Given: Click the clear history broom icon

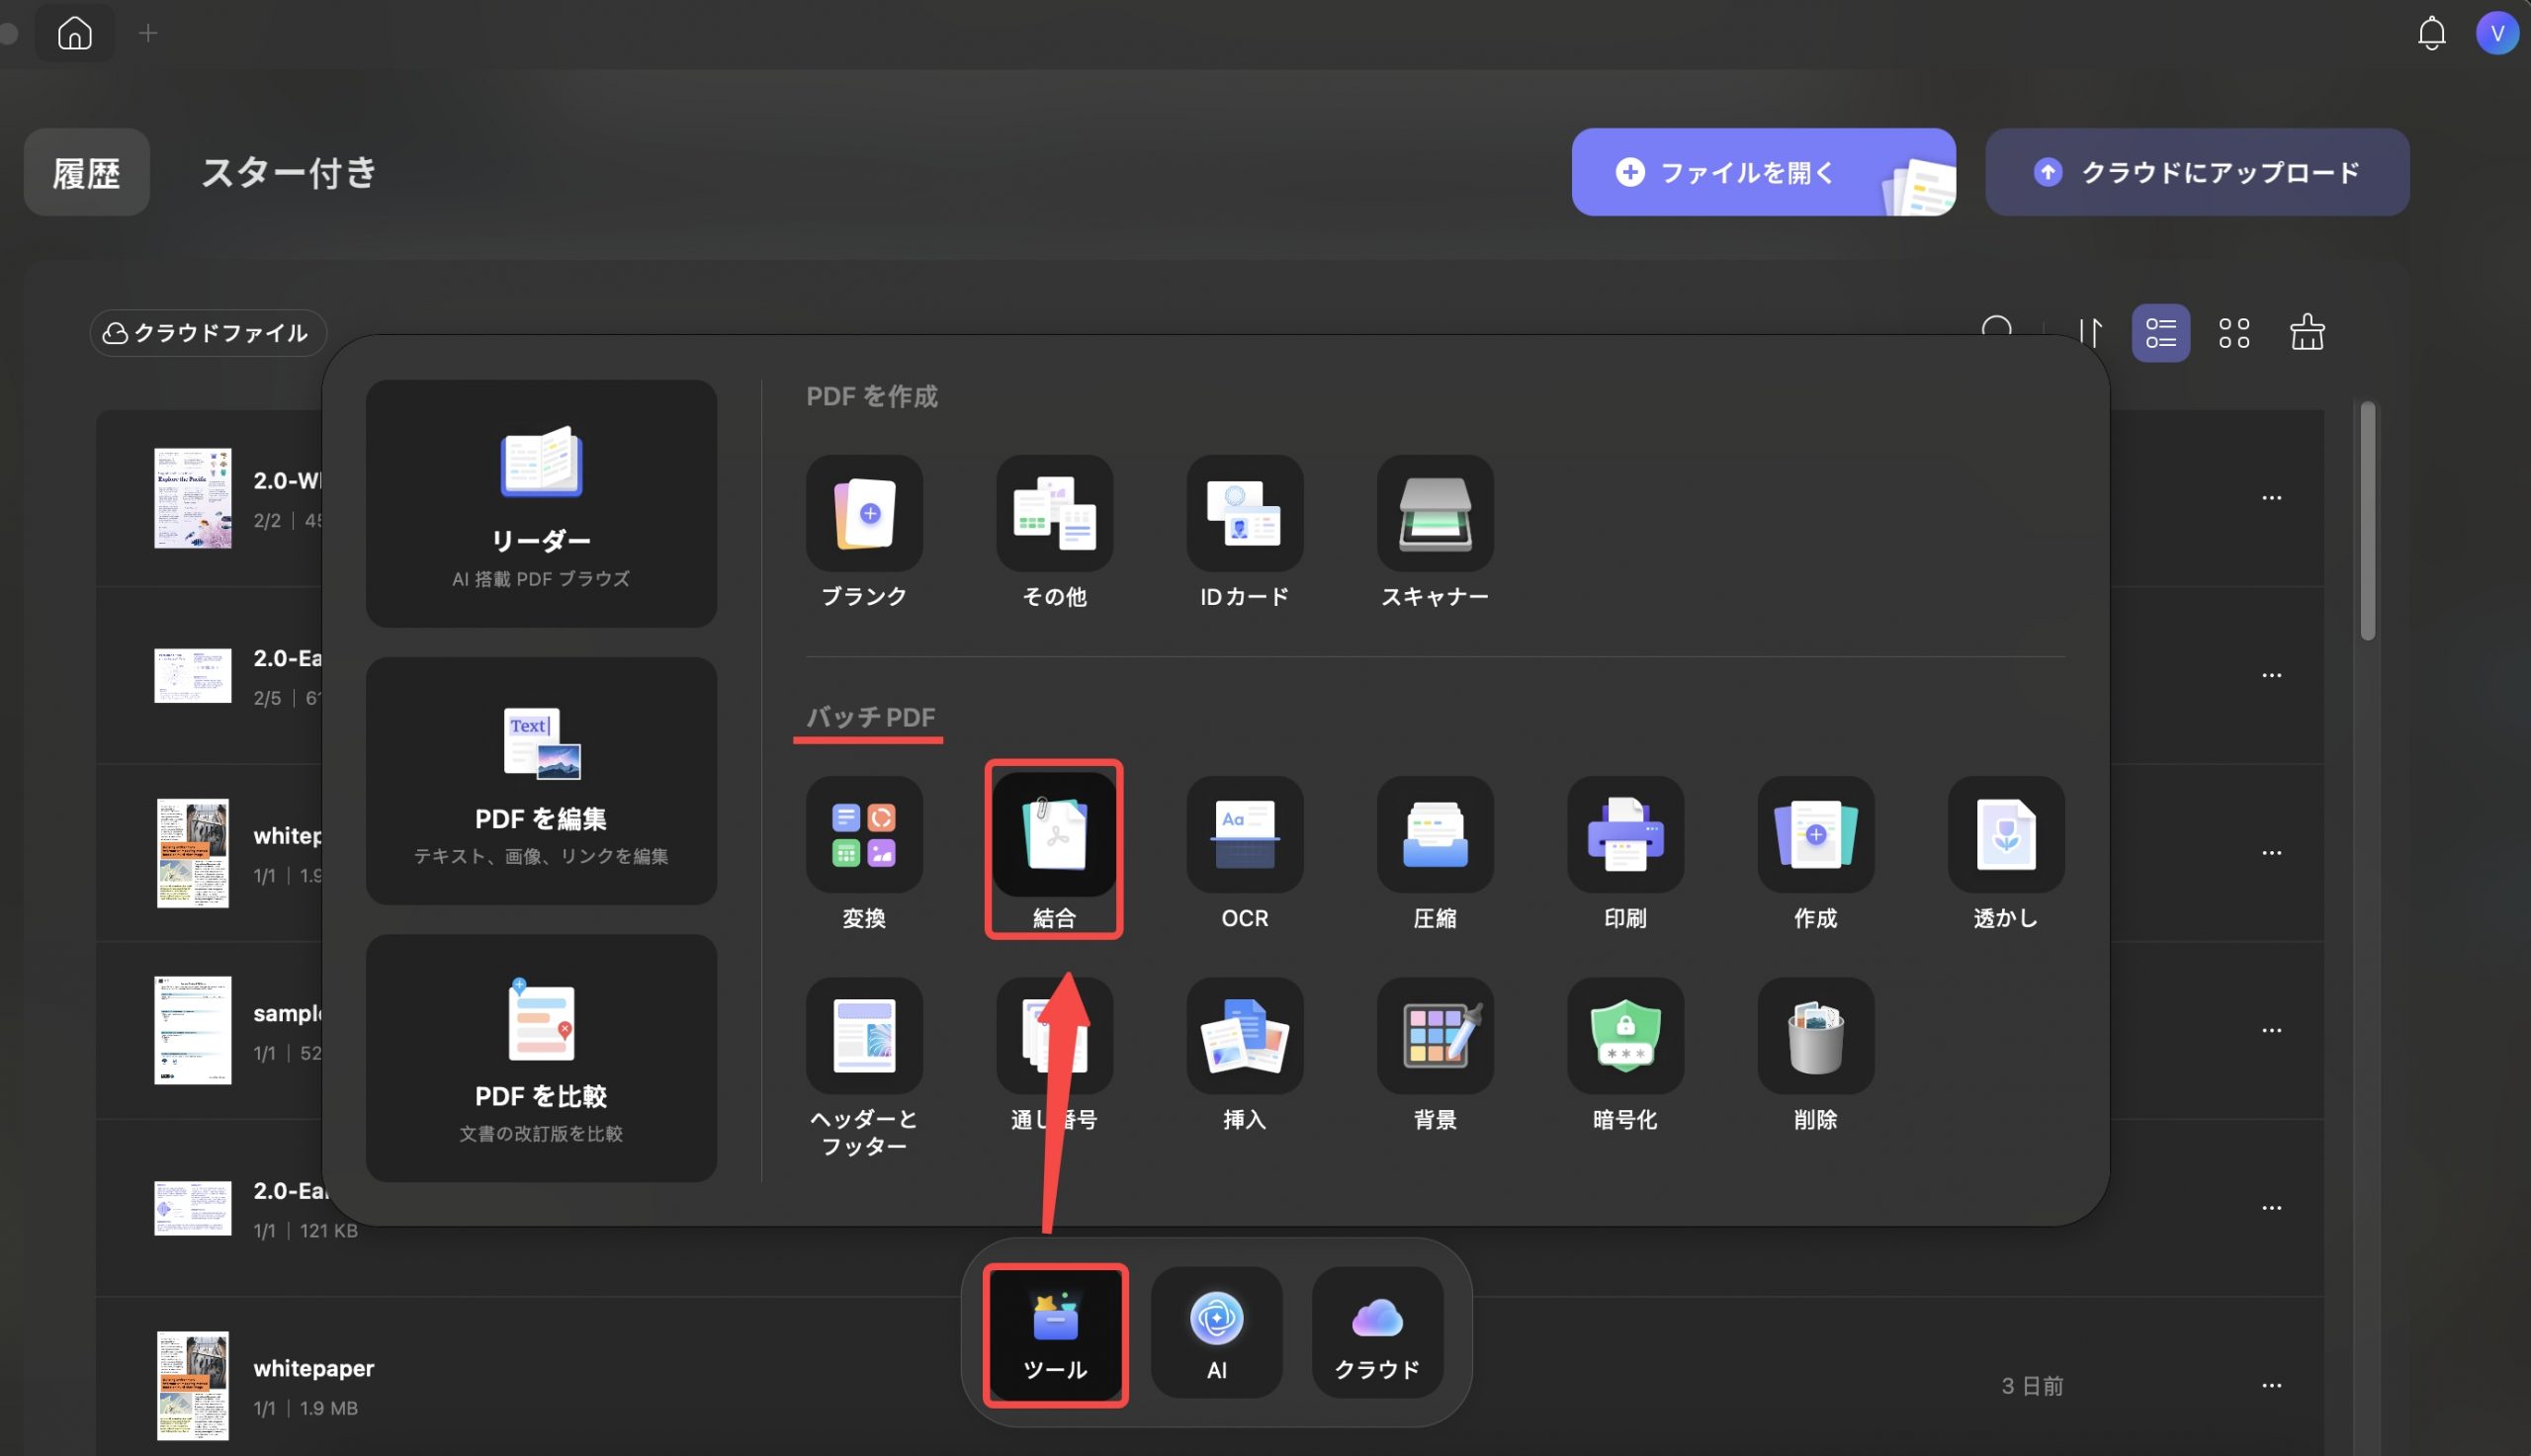Looking at the screenshot, I should tap(2306, 332).
